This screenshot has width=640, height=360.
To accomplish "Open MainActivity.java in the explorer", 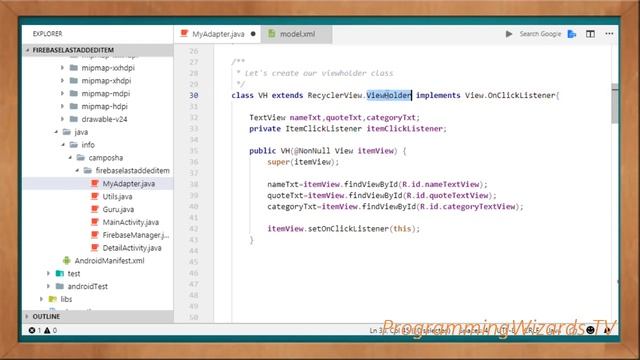I will [x=98, y=222].
